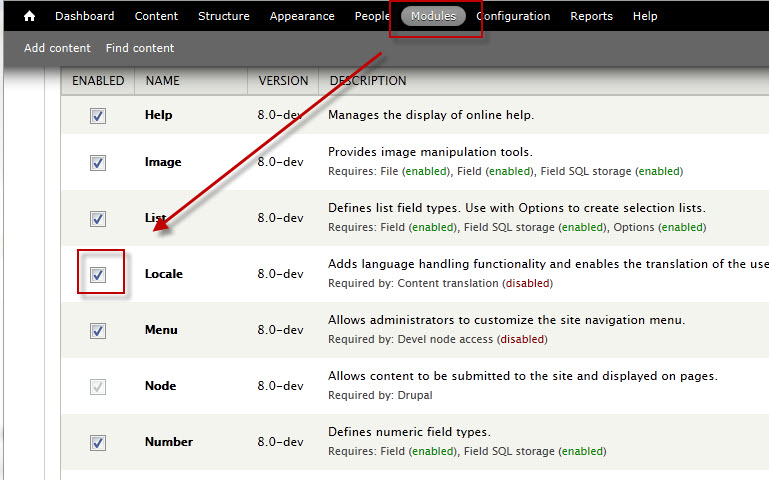Image resolution: width=769 pixels, height=480 pixels.
Task: Click the Find content shortcut link
Action: 140,48
